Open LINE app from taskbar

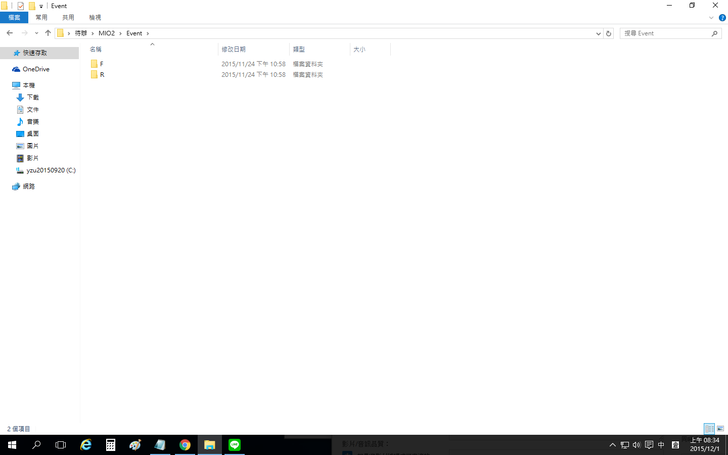234,445
